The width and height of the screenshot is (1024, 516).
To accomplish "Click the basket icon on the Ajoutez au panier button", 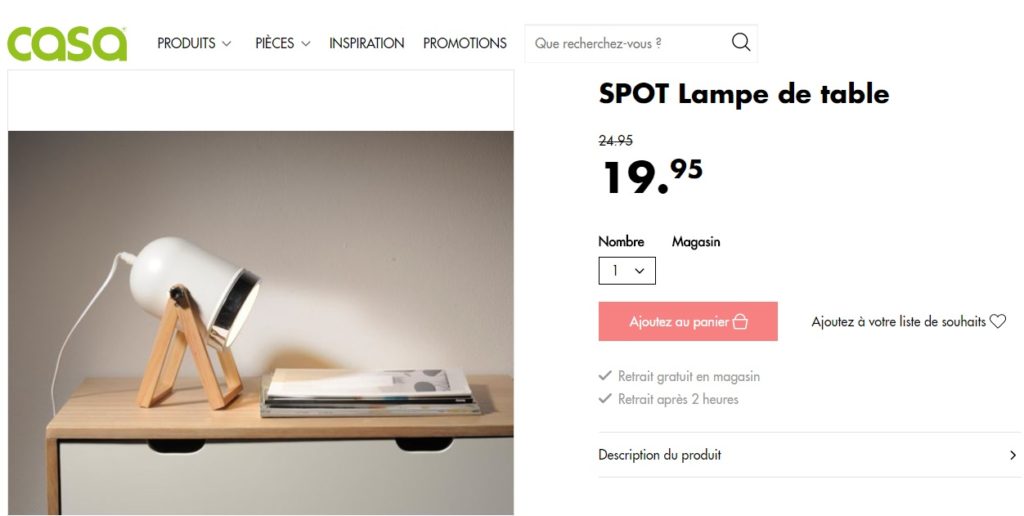I will (740, 321).
